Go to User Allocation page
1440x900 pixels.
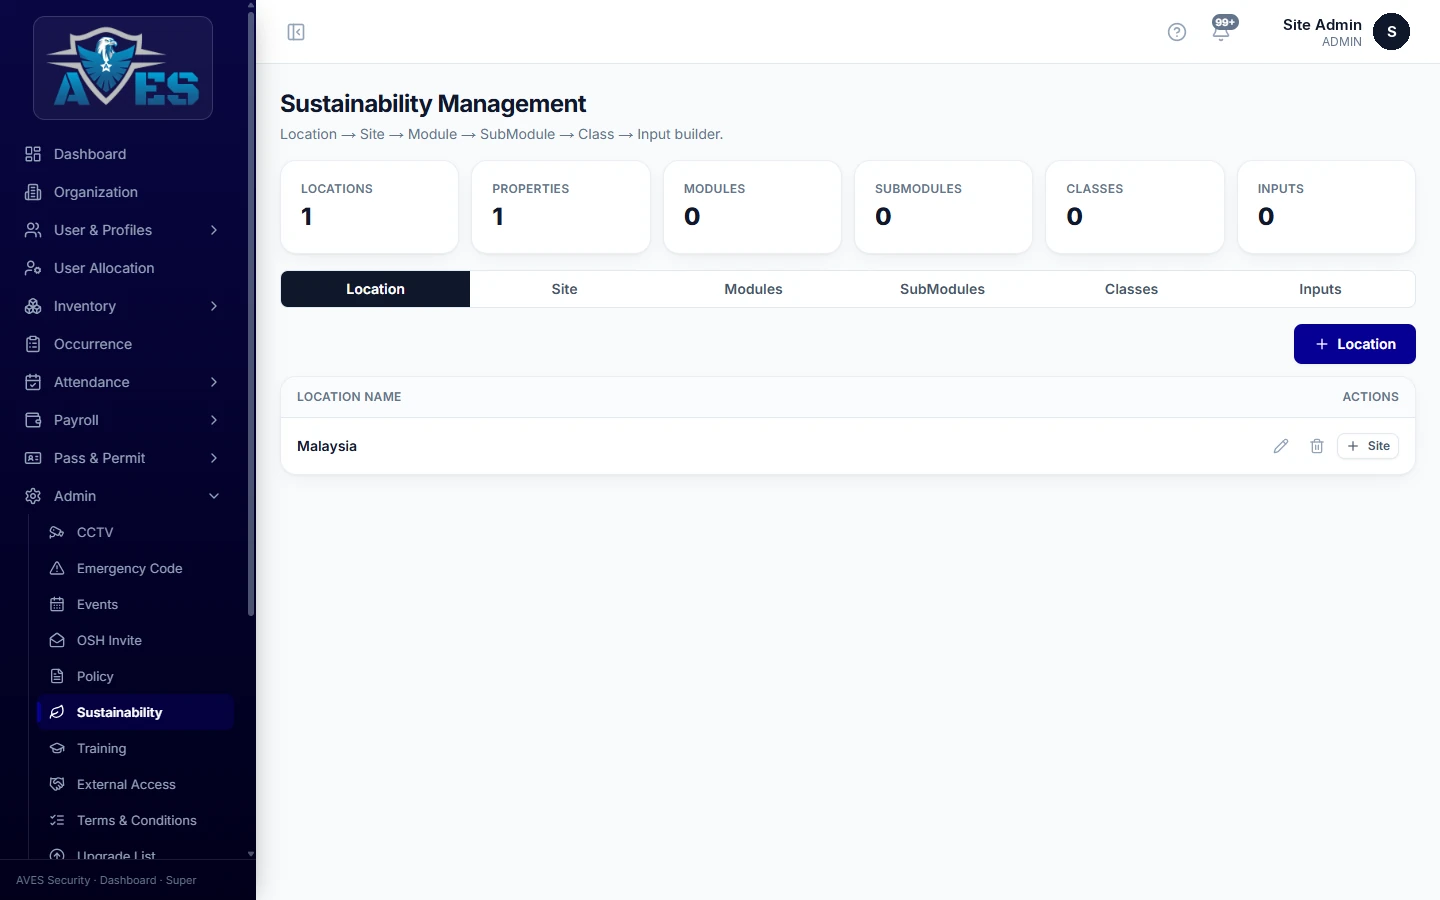pyautogui.click(x=122, y=268)
